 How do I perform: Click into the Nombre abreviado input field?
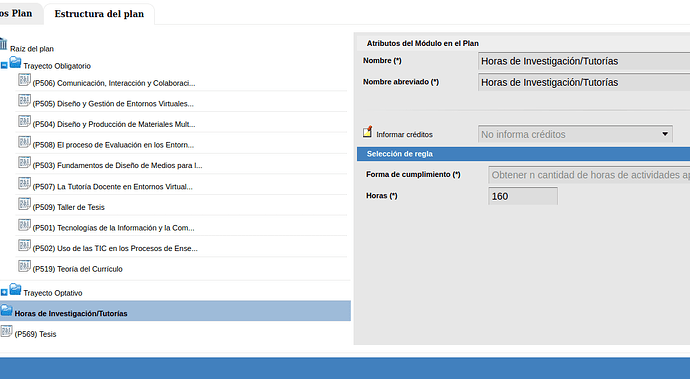coord(584,82)
